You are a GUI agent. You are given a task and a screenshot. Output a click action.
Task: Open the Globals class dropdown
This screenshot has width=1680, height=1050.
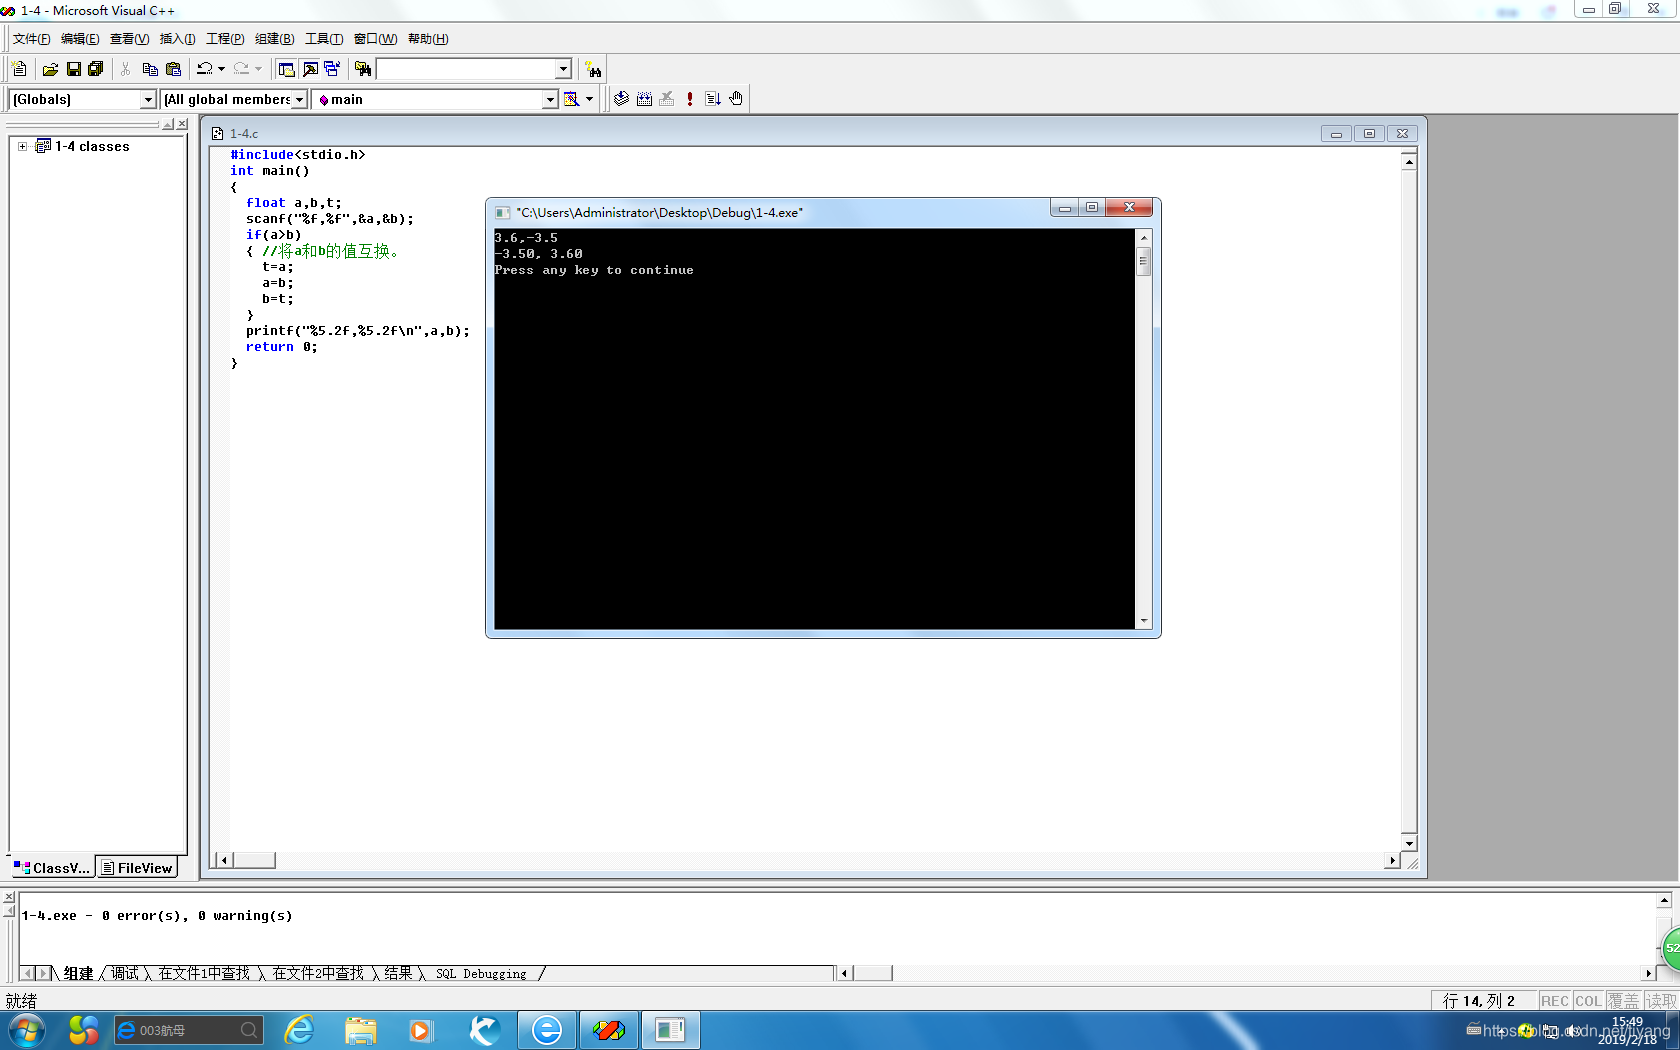[148, 99]
